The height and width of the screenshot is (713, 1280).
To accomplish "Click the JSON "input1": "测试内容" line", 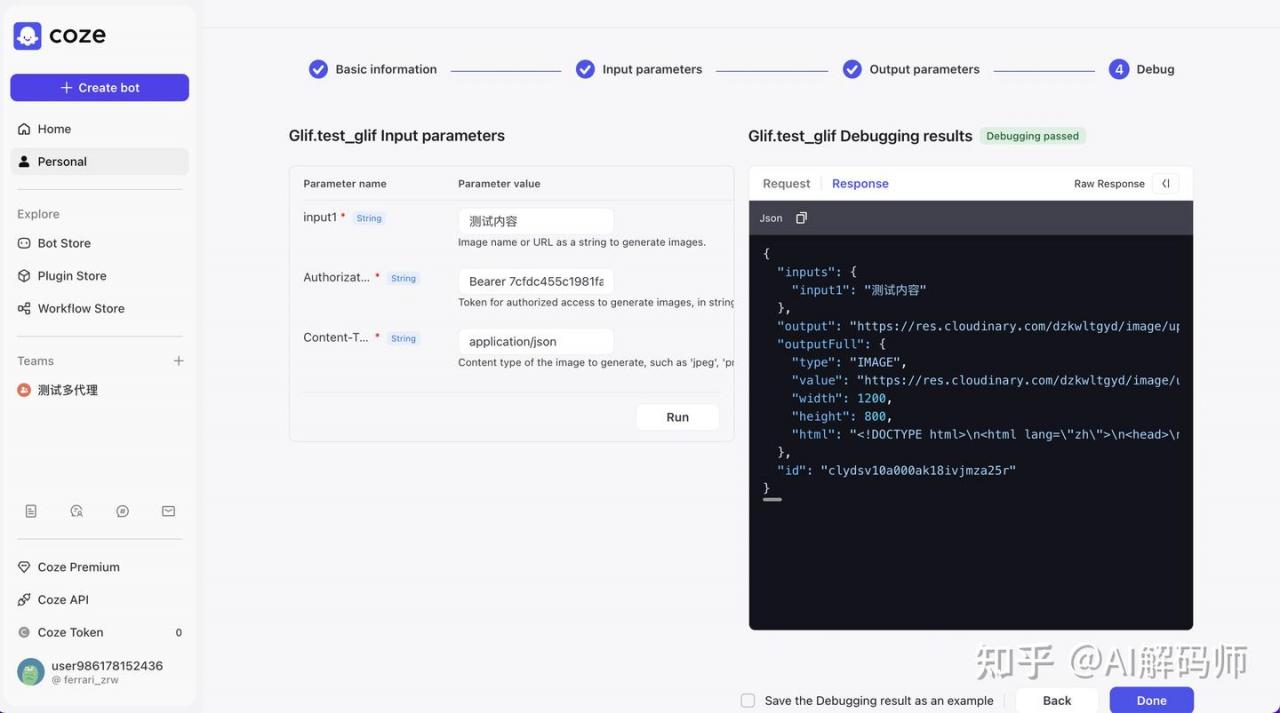I will click(859, 290).
